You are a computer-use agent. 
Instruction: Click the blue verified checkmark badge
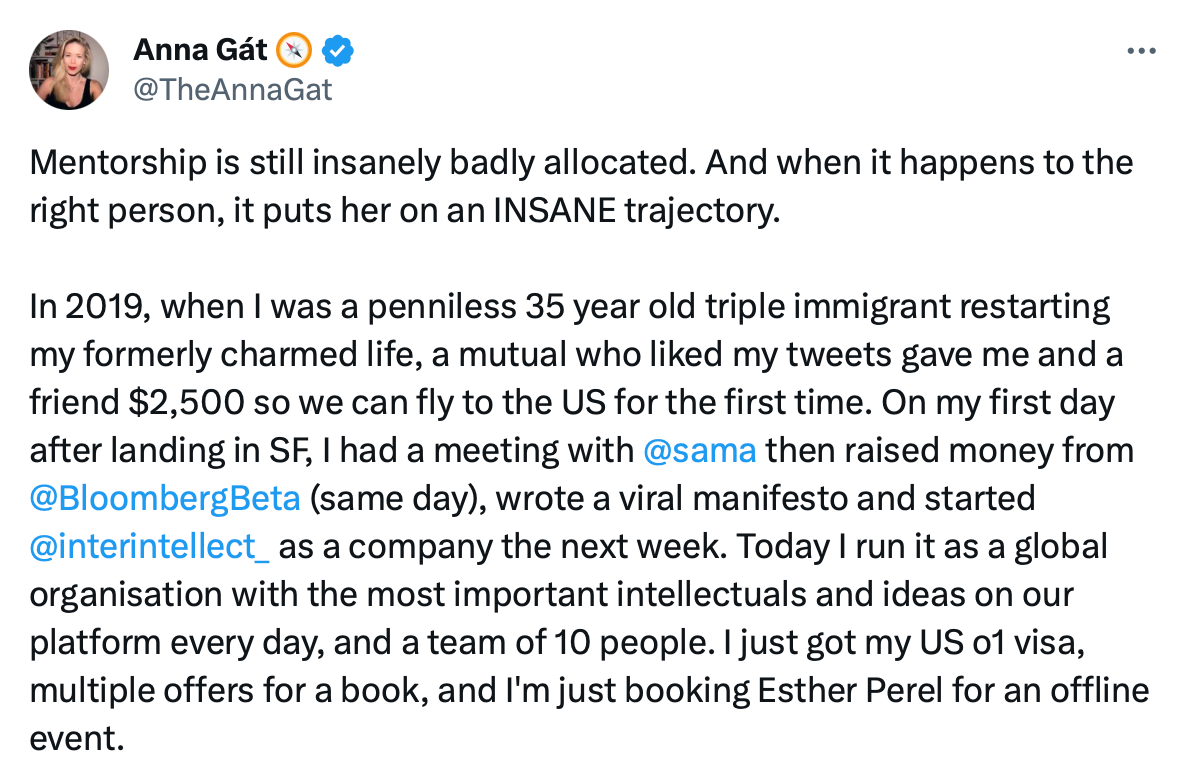[337, 51]
